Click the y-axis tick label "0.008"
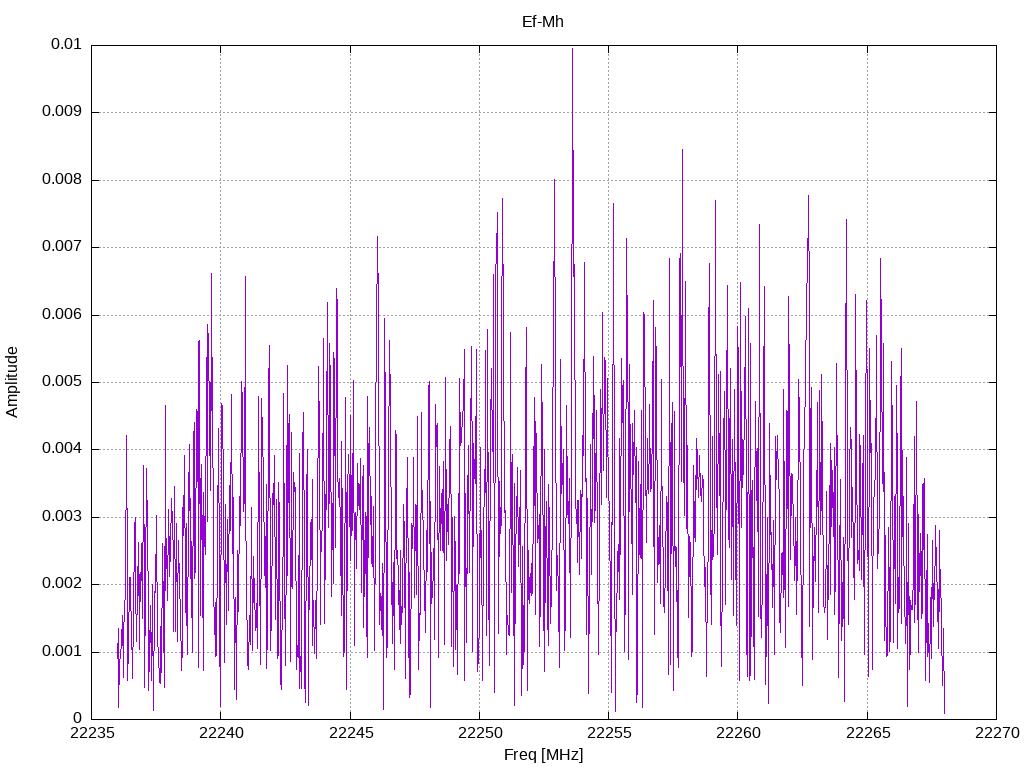1024x768 pixels. pos(62,180)
